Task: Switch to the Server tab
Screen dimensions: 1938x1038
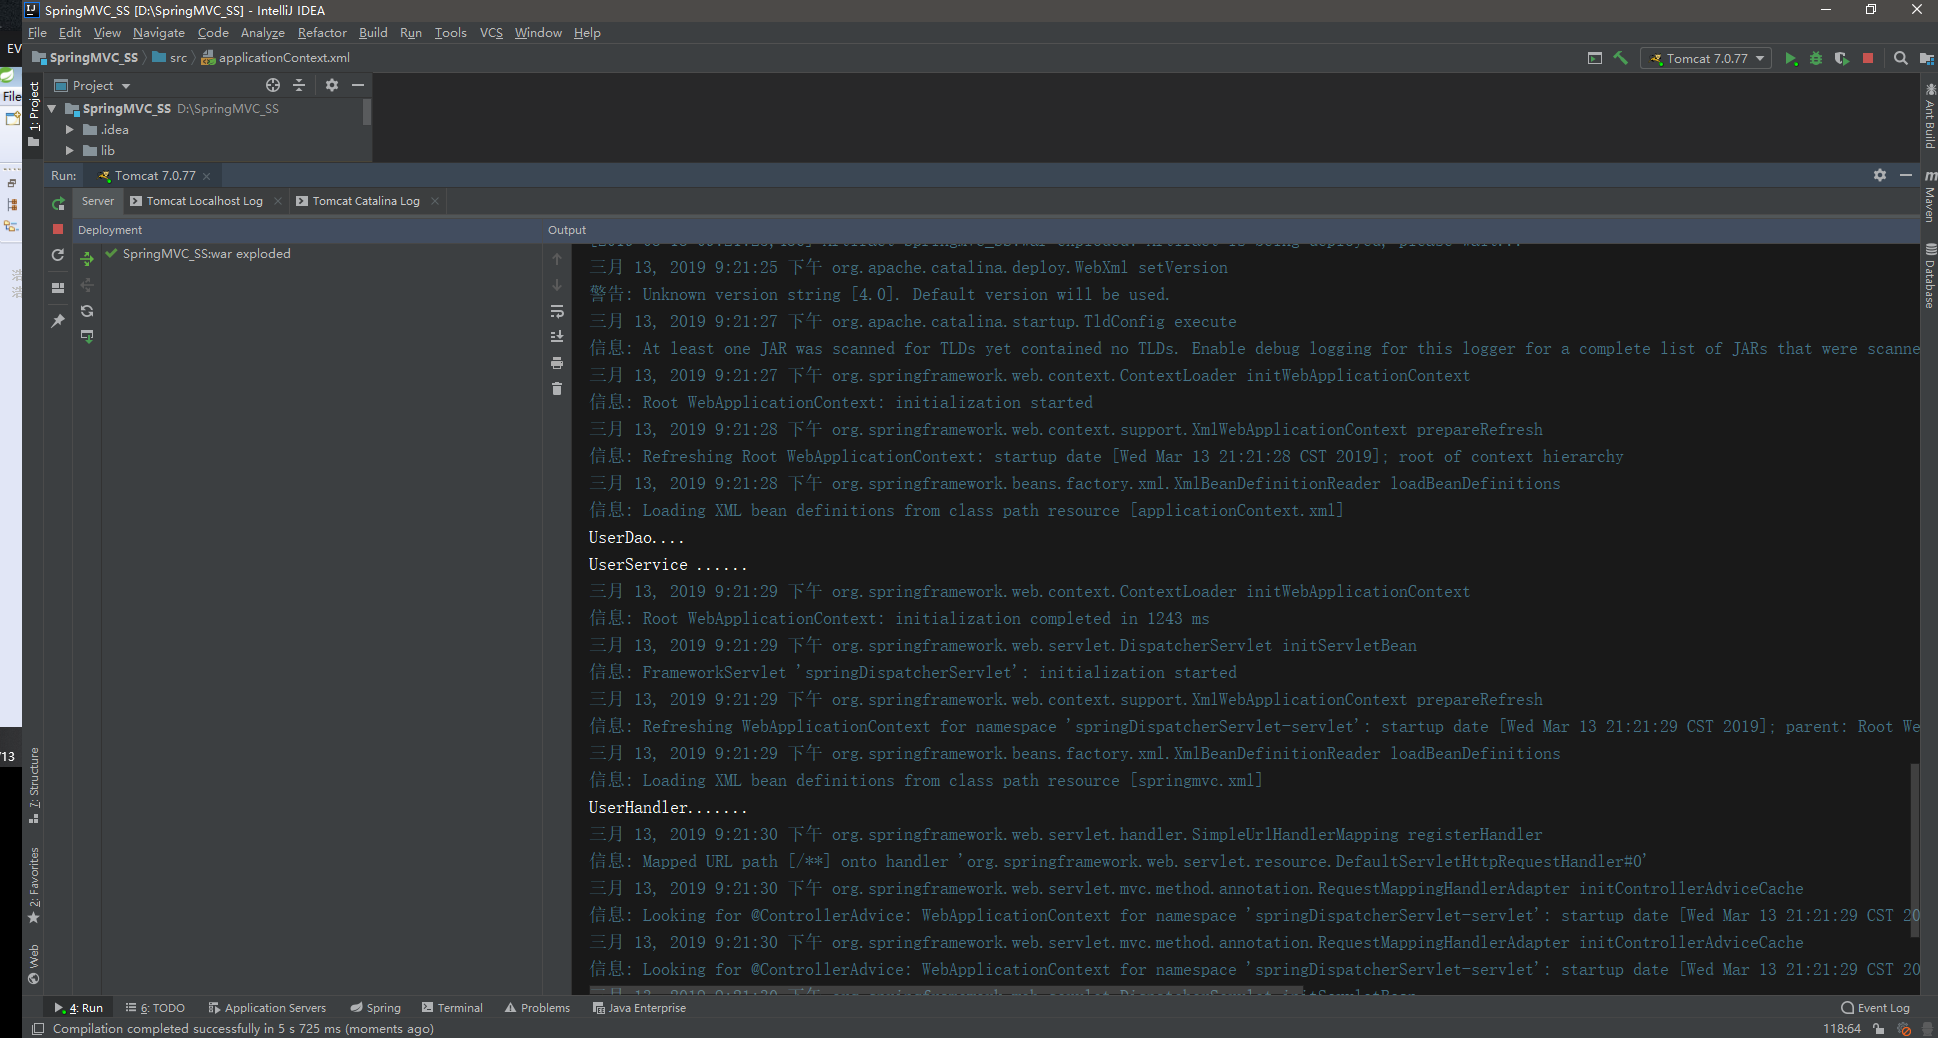Action: [98, 201]
